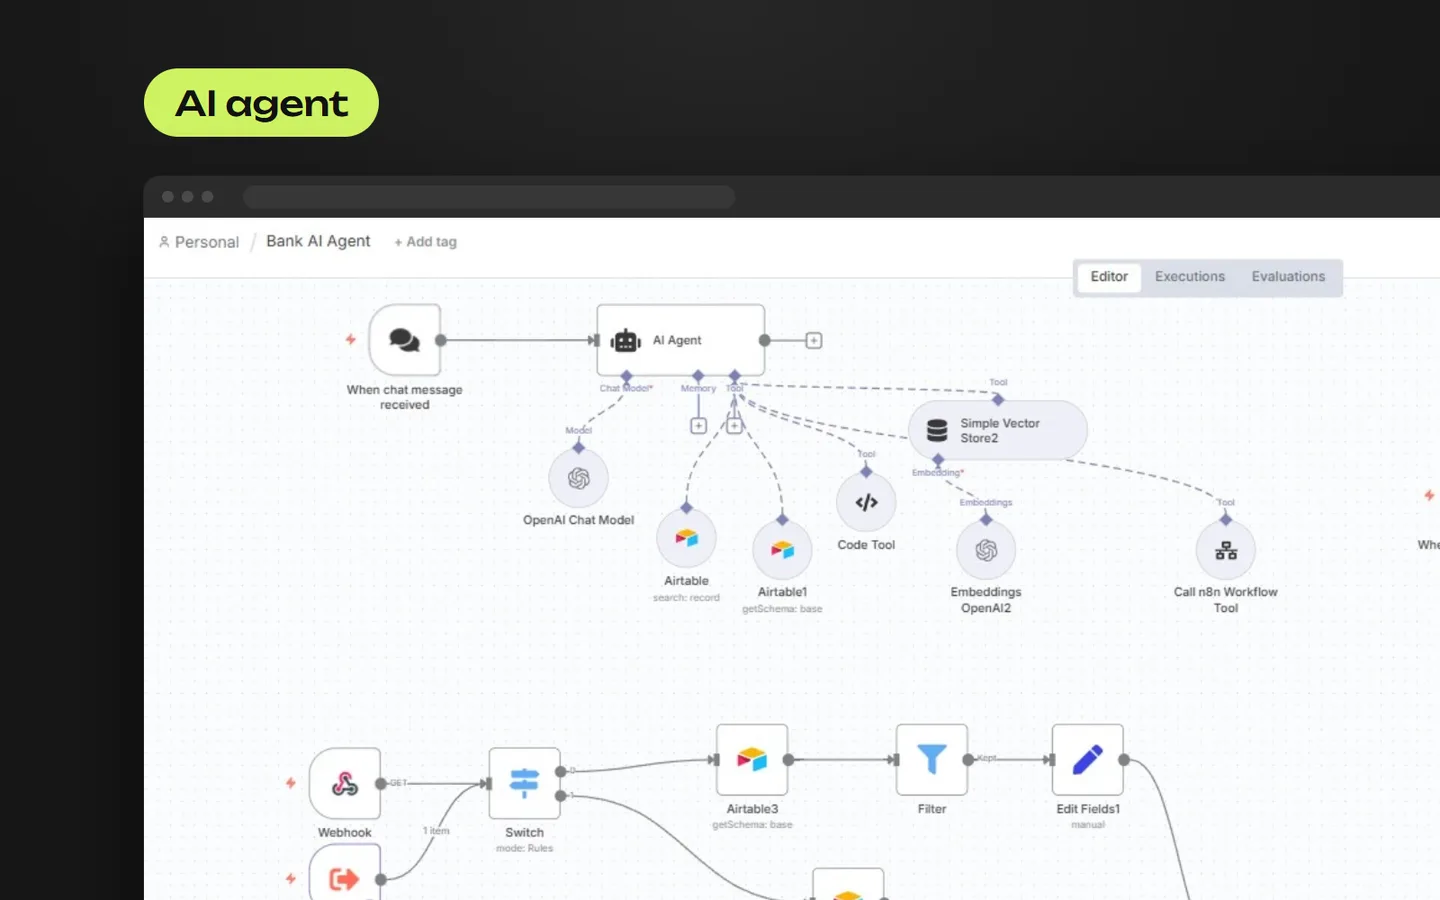
Task: Switch to the Evaluations tab
Action: tap(1288, 277)
